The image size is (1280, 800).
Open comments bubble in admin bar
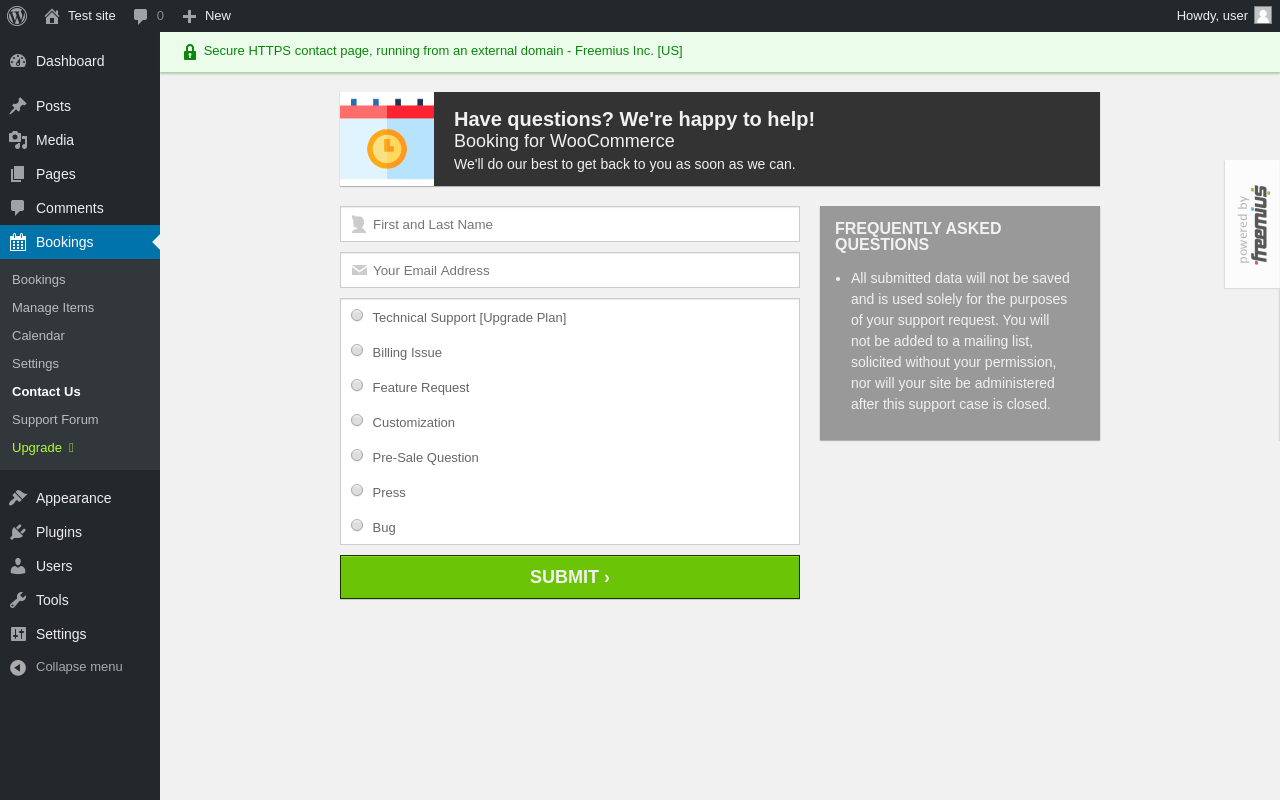141,16
